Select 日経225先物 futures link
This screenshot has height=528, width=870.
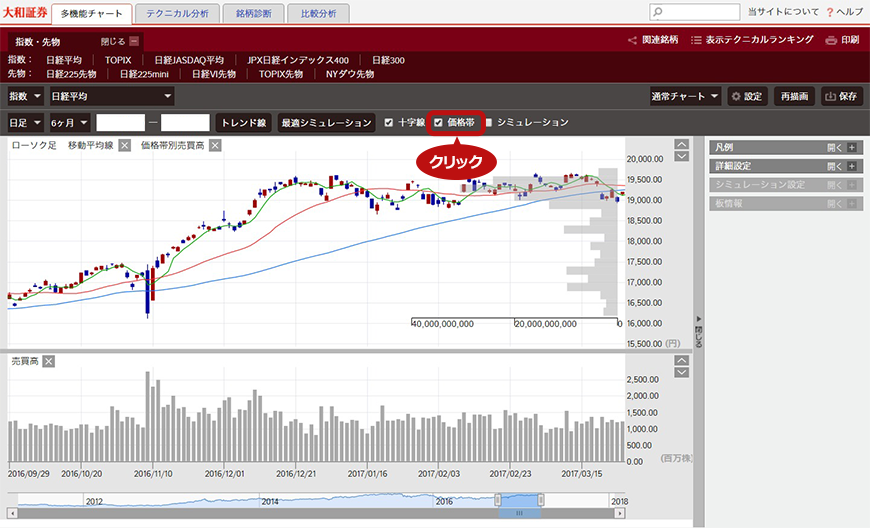point(71,74)
